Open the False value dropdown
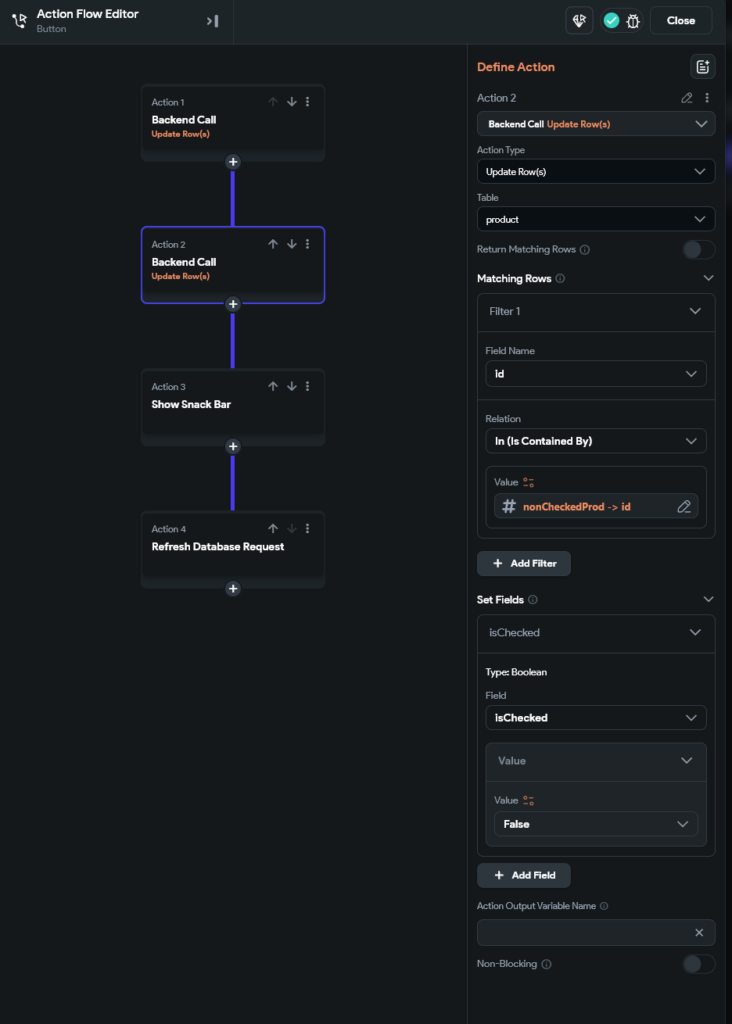The height and width of the screenshot is (1024, 732). (x=596, y=825)
